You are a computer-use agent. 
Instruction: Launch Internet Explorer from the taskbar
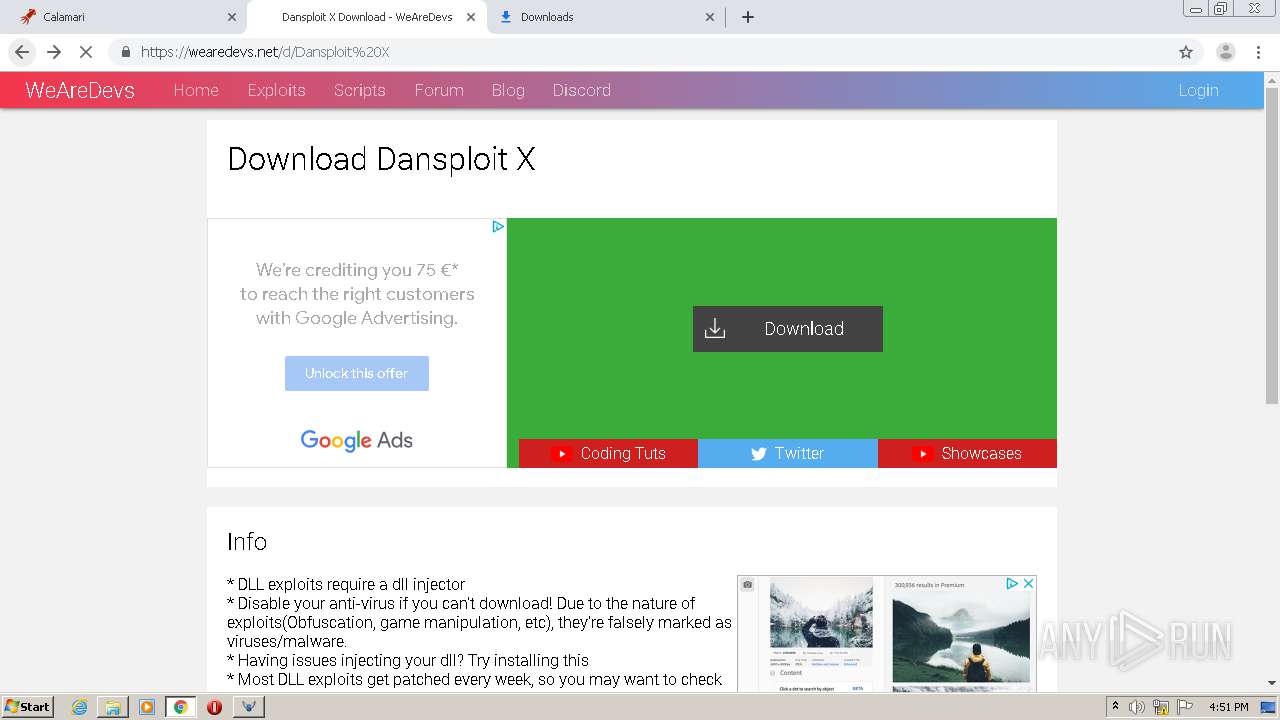(x=80, y=707)
